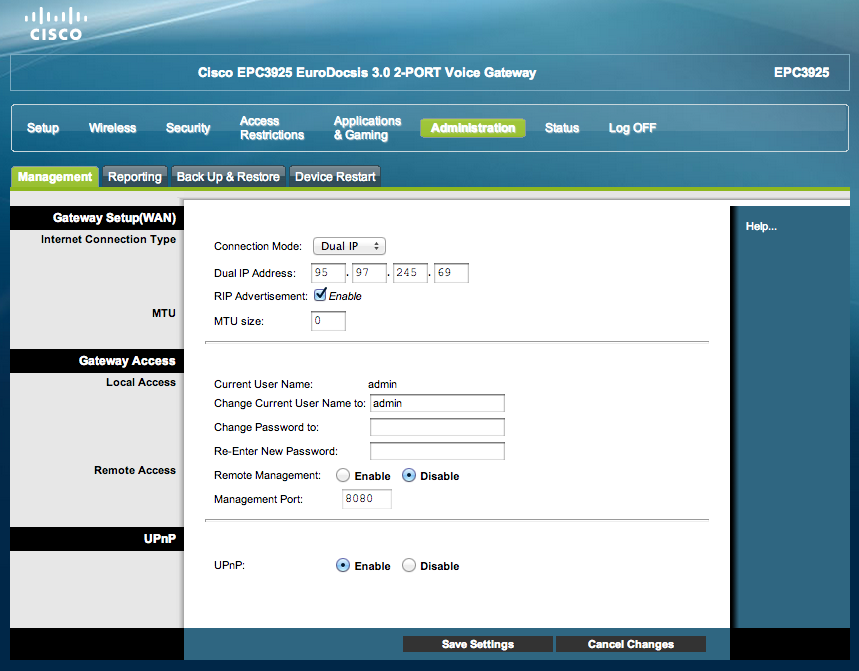Switch to the Reporting tab
The image size is (859, 671).
[135, 176]
